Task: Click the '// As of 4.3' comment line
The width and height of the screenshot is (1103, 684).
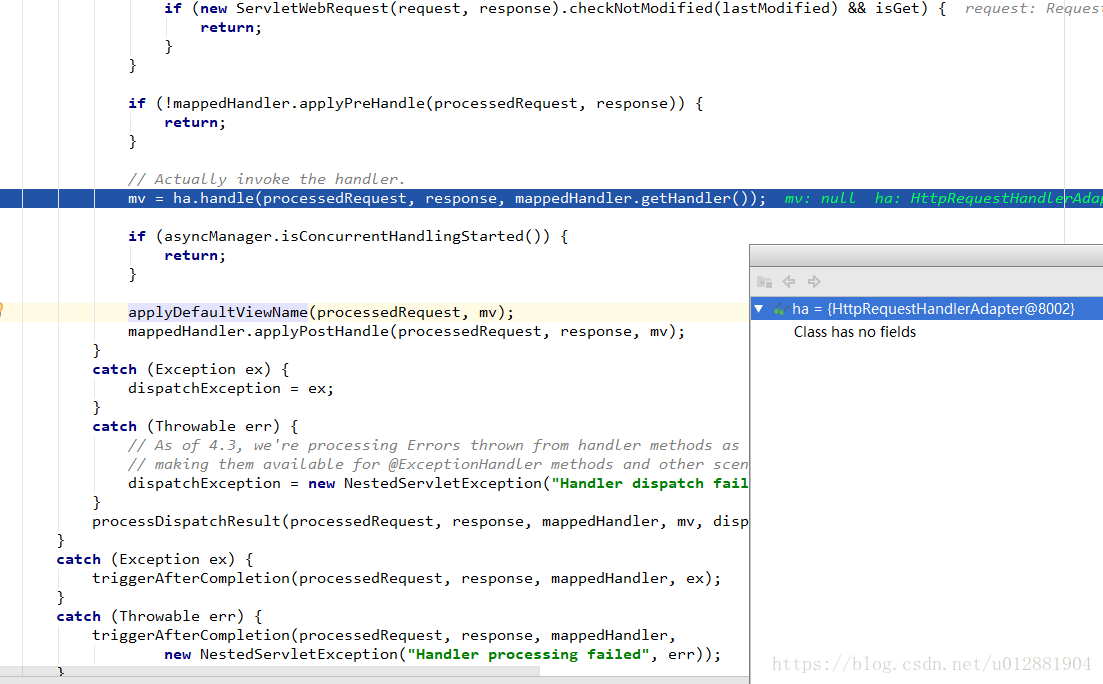Action: coord(433,445)
